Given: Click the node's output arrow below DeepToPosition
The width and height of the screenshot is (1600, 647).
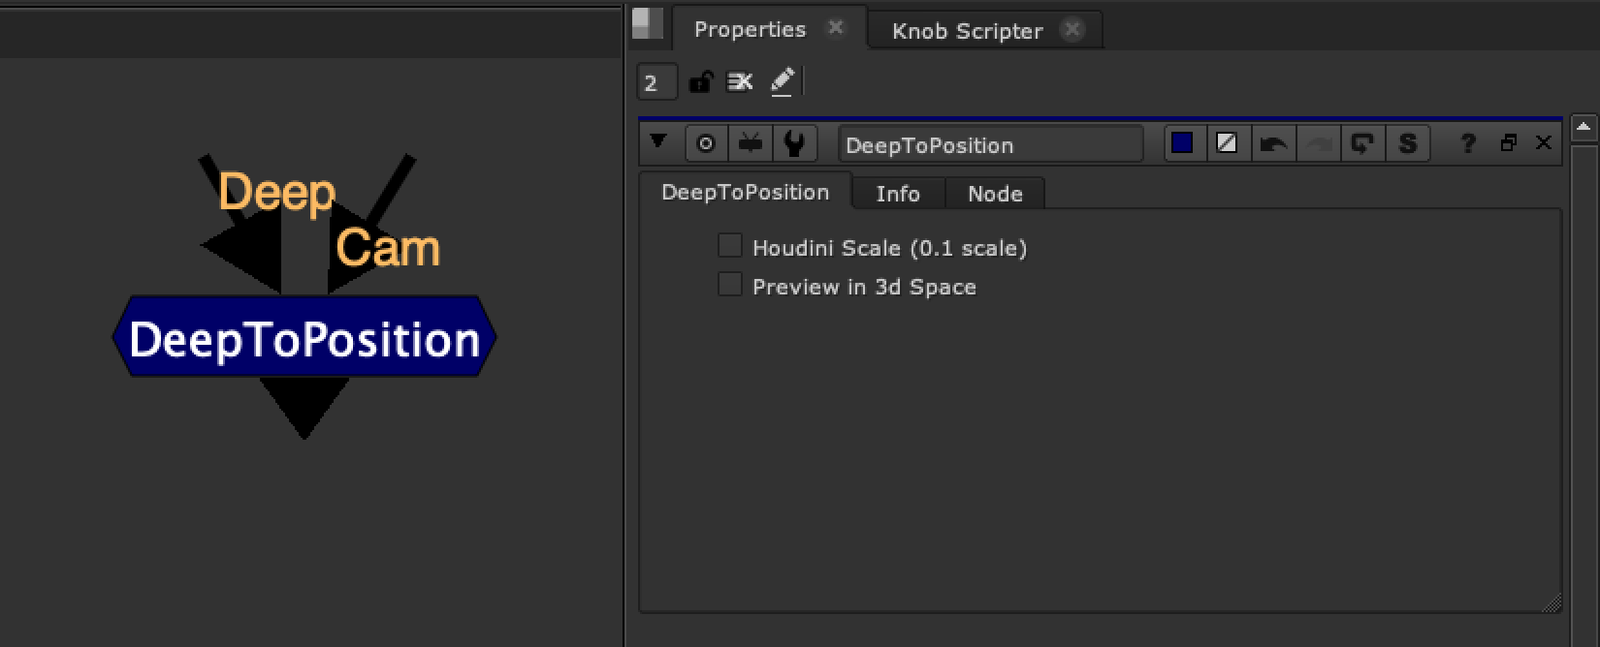Looking at the screenshot, I should 304,407.
